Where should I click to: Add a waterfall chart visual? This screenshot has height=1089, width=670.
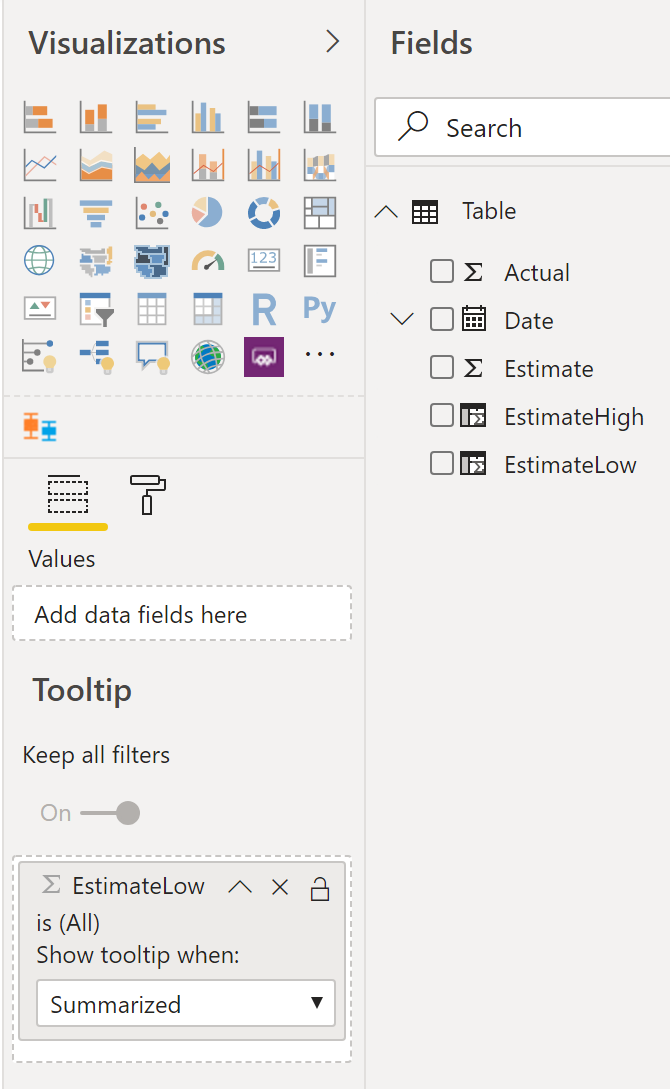pos(40,213)
